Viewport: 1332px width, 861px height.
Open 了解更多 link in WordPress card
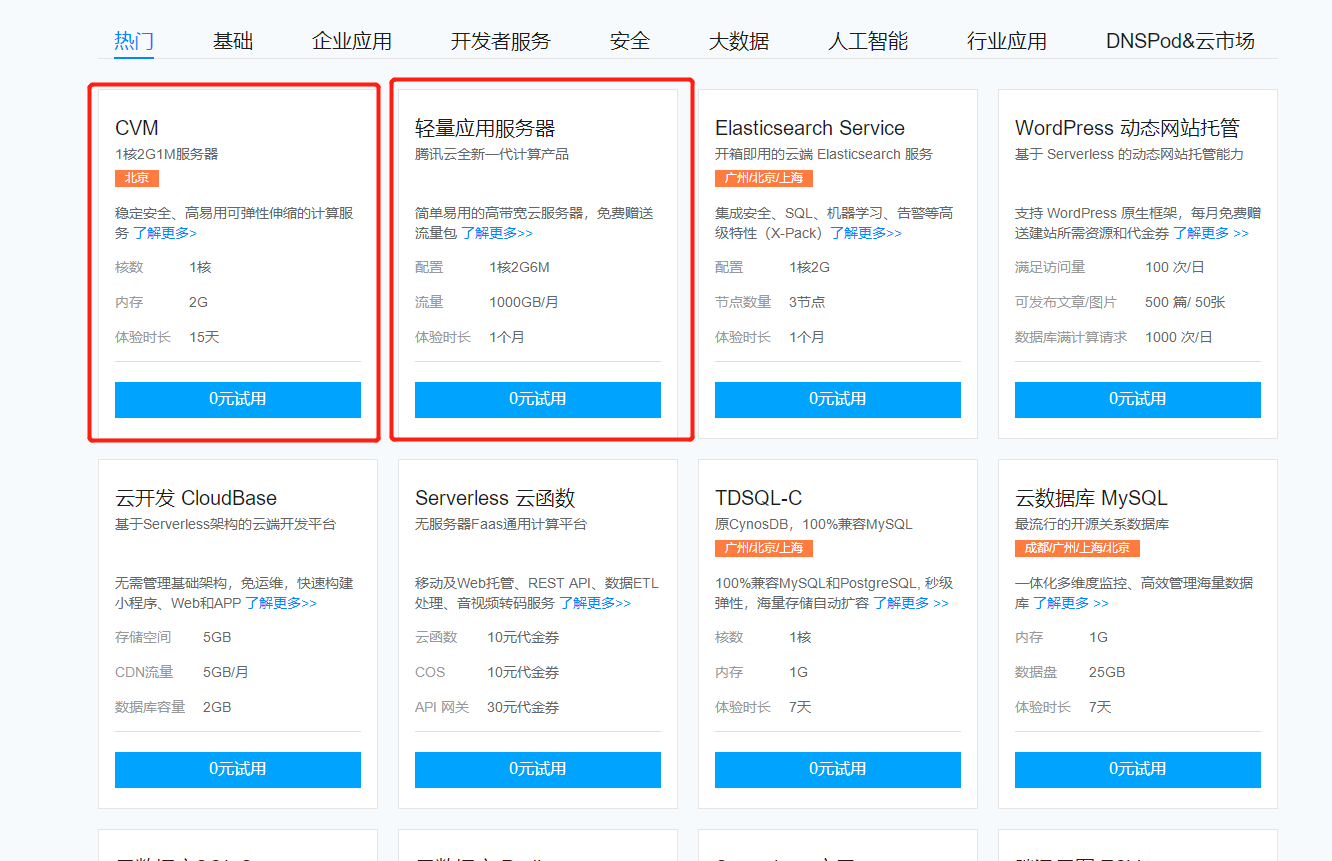pos(1211,233)
